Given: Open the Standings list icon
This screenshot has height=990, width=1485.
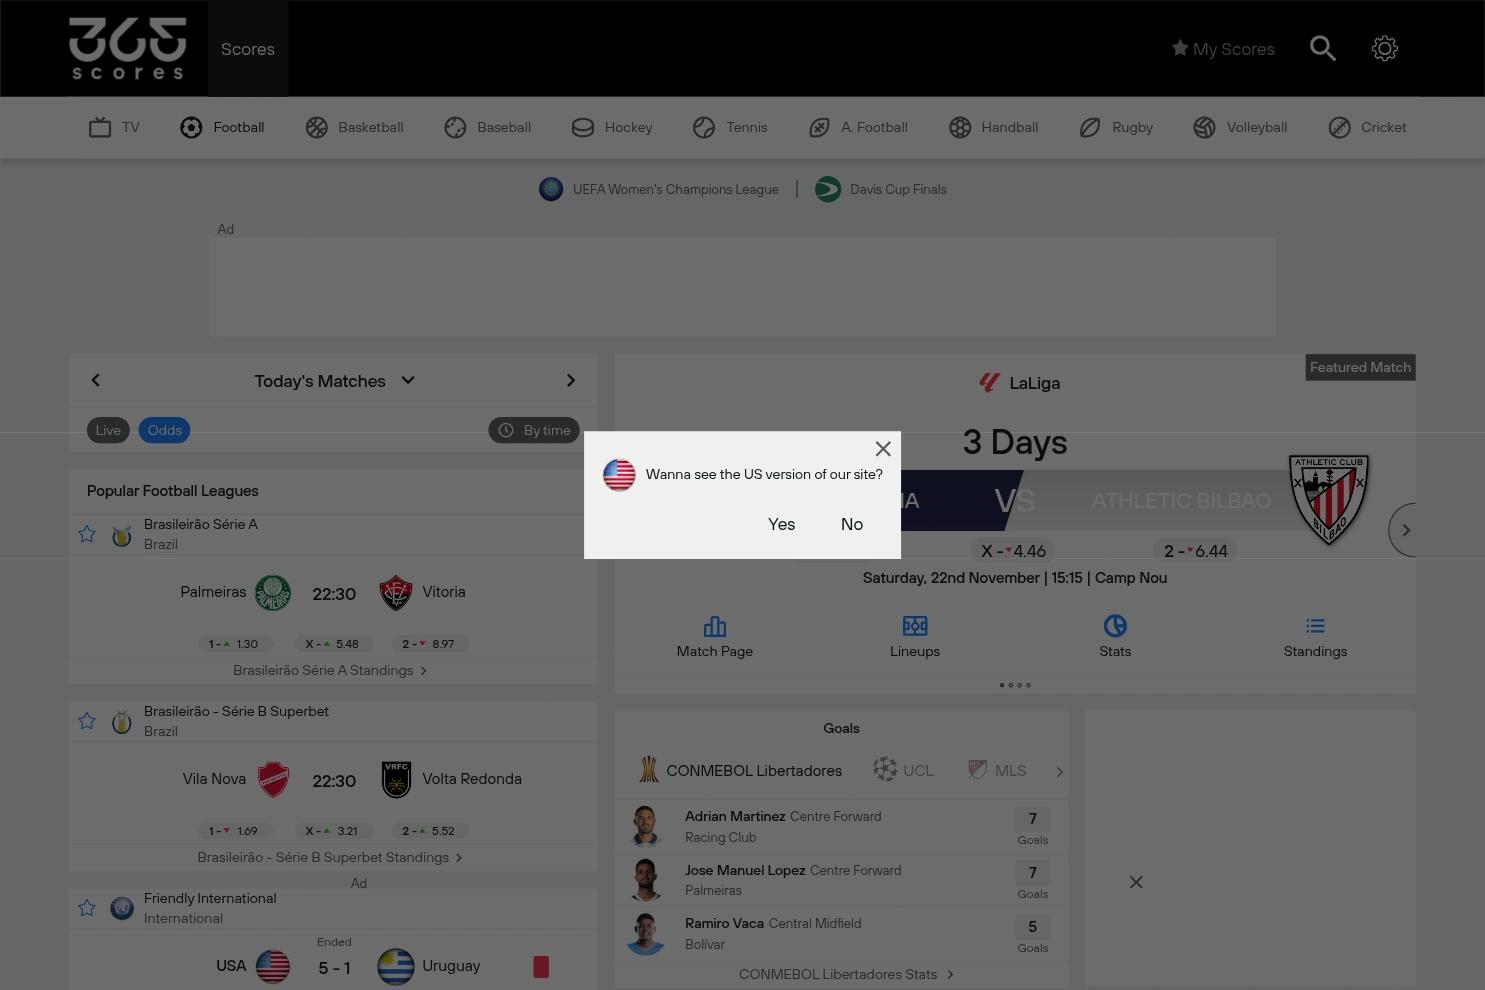Looking at the screenshot, I should (x=1315, y=626).
